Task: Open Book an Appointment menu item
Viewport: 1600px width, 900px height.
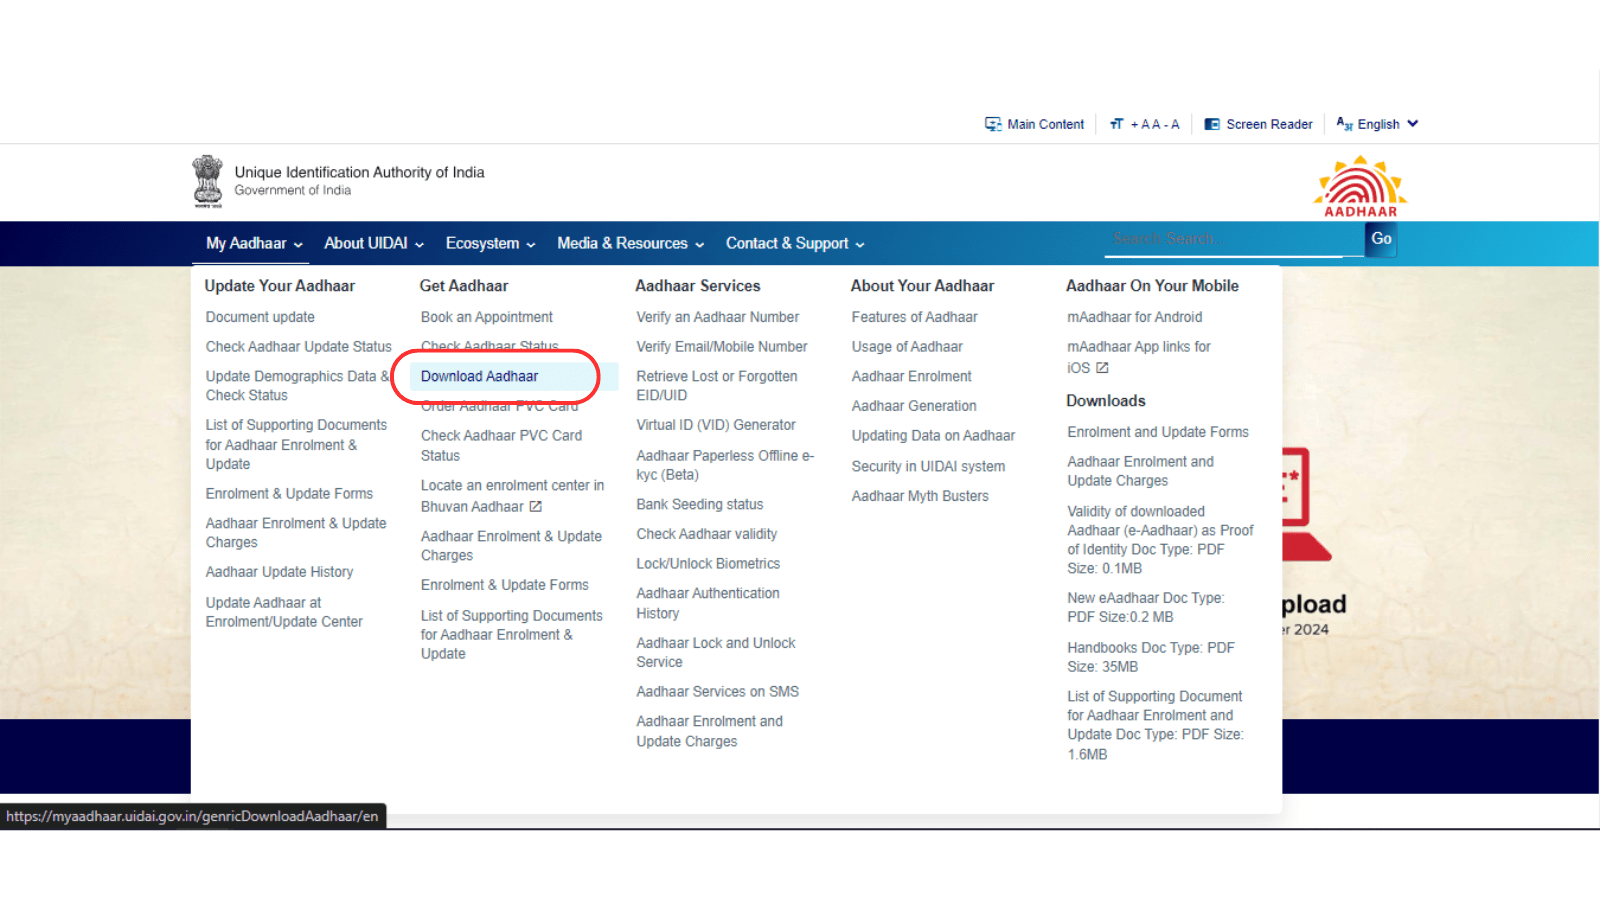Action: pos(486,317)
